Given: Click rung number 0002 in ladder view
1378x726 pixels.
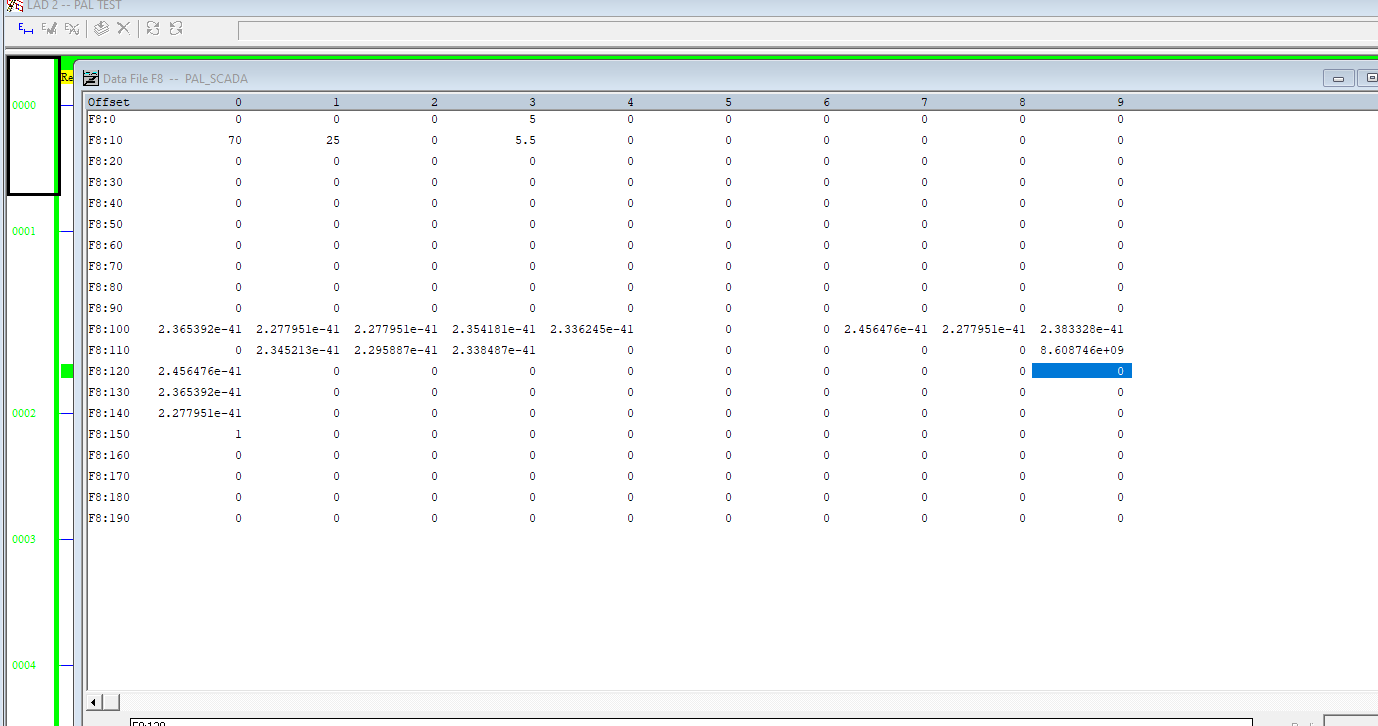Looking at the screenshot, I should coord(24,413).
